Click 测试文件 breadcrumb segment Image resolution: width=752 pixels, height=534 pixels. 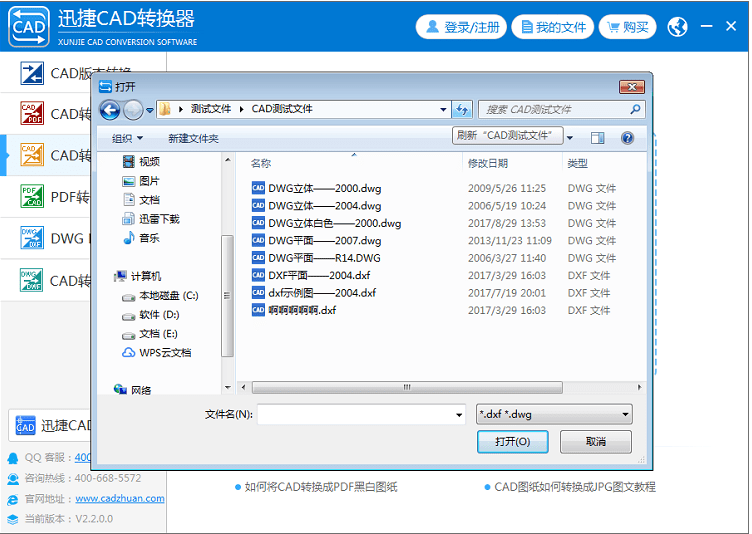click(211, 109)
